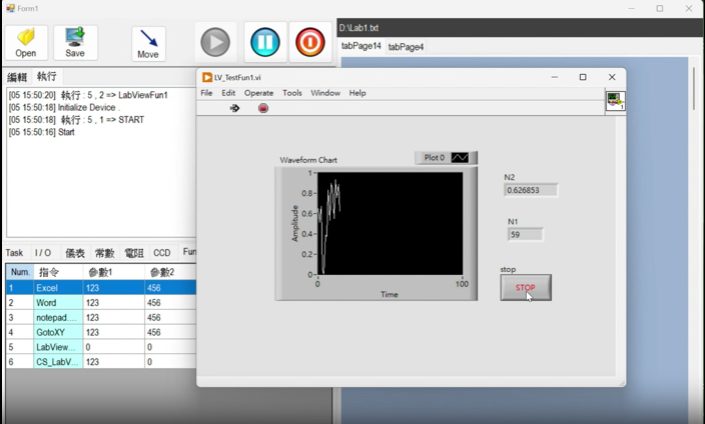The width and height of the screenshot is (705, 424).
Task: Open the Help menu
Action: (x=357, y=93)
